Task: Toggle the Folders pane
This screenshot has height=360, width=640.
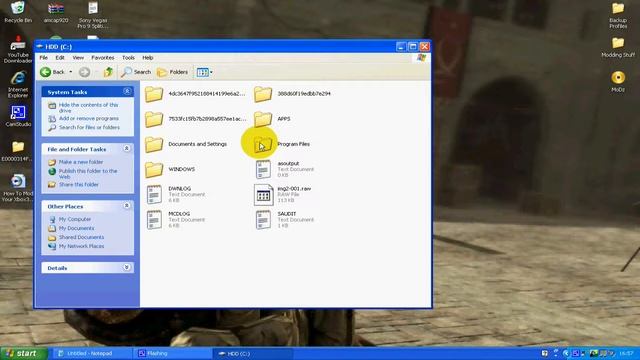Action: [x=173, y=72]
